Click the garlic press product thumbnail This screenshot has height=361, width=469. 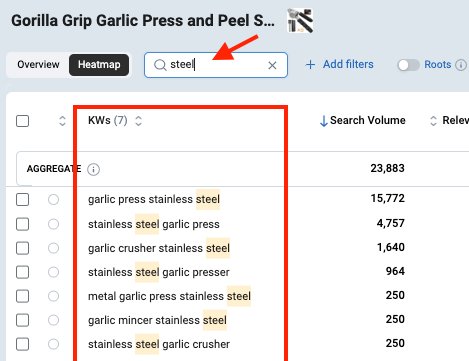(x=300, y=21)
